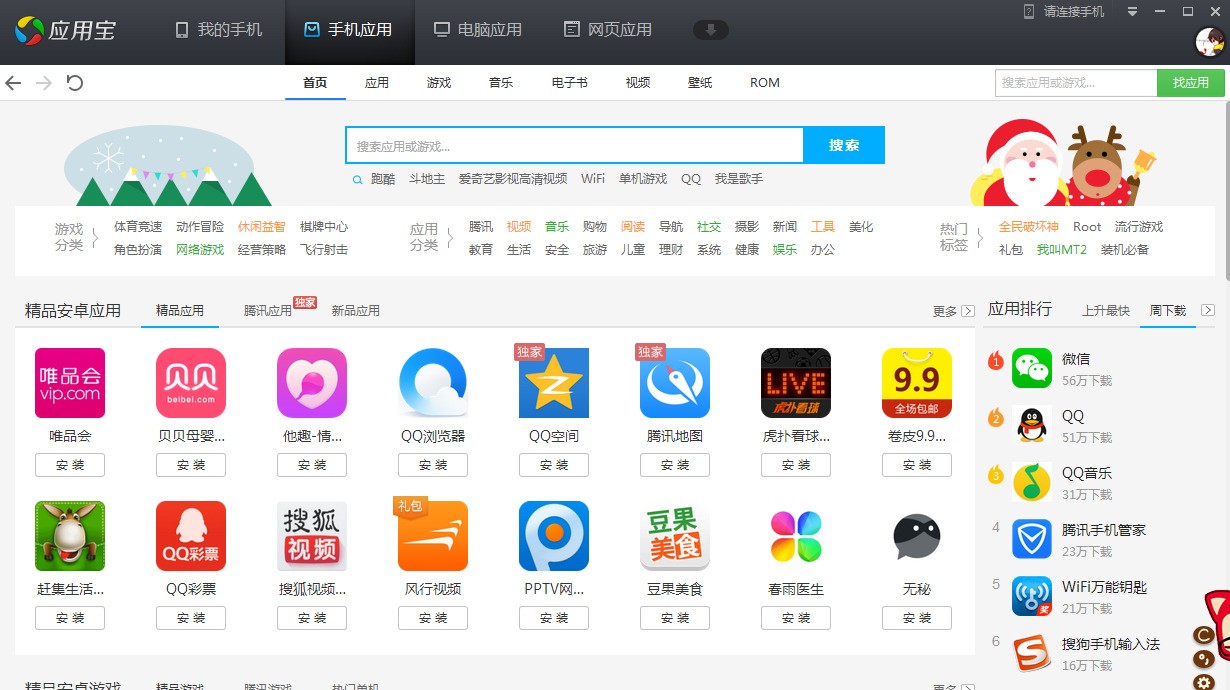1230x690 pixels.
Task: Open the 音乐 navigation tab
Action: tap(501, 83)
